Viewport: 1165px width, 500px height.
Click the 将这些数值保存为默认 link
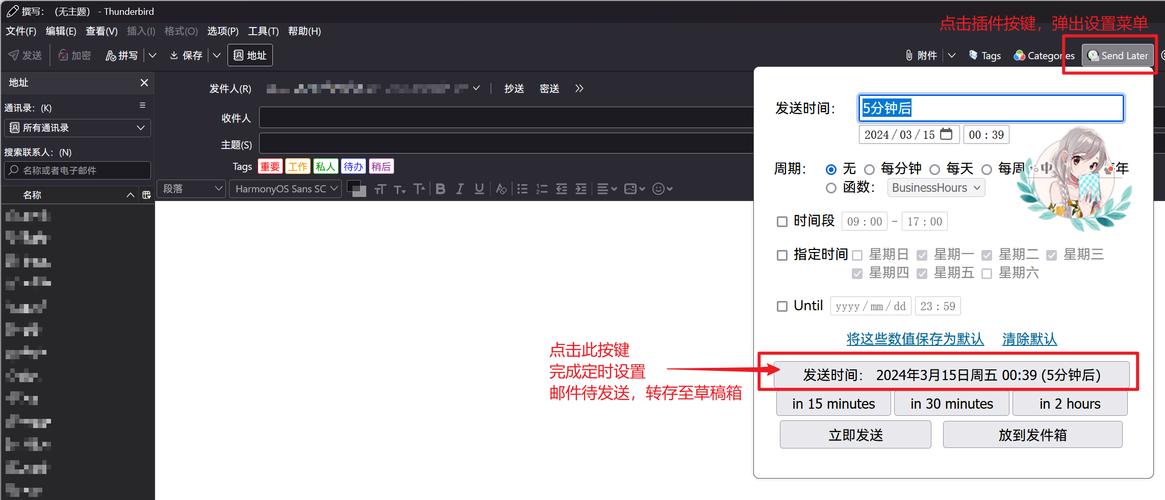[915, 339]
